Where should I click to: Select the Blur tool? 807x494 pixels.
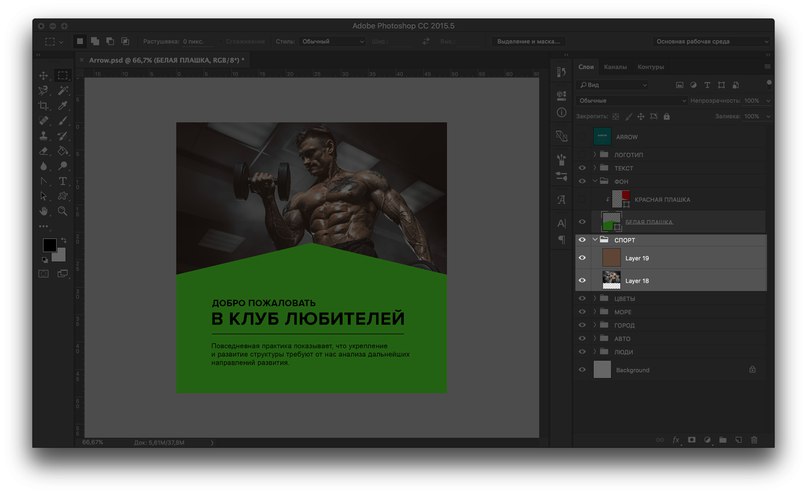(44, 166)
